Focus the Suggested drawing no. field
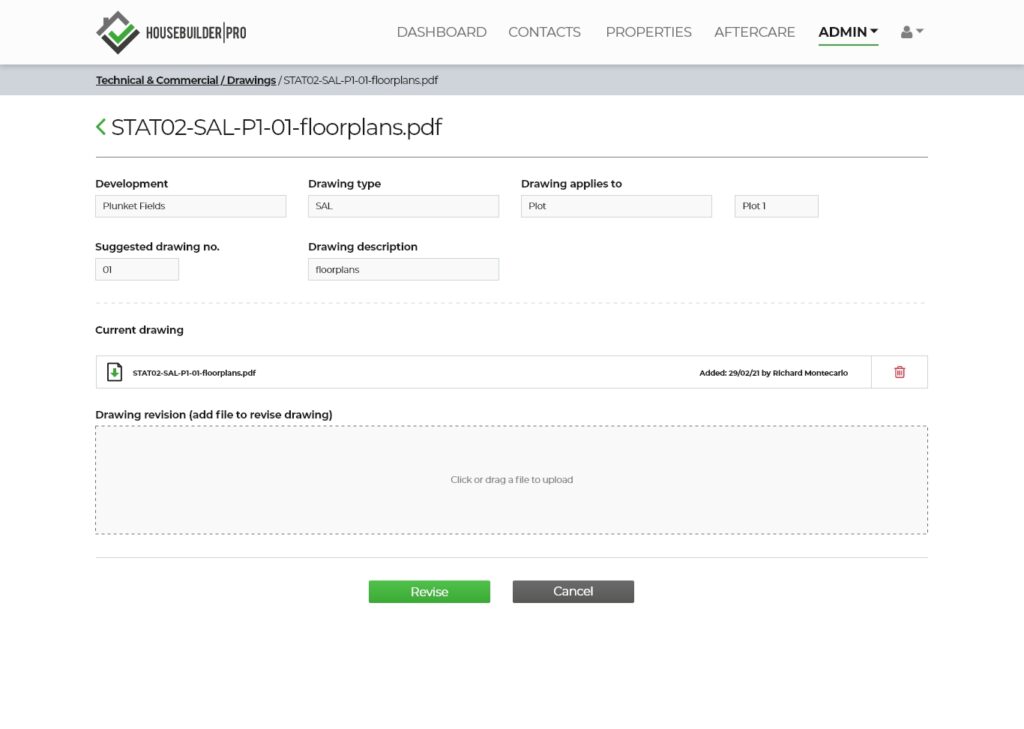 (x=137, y=269)
